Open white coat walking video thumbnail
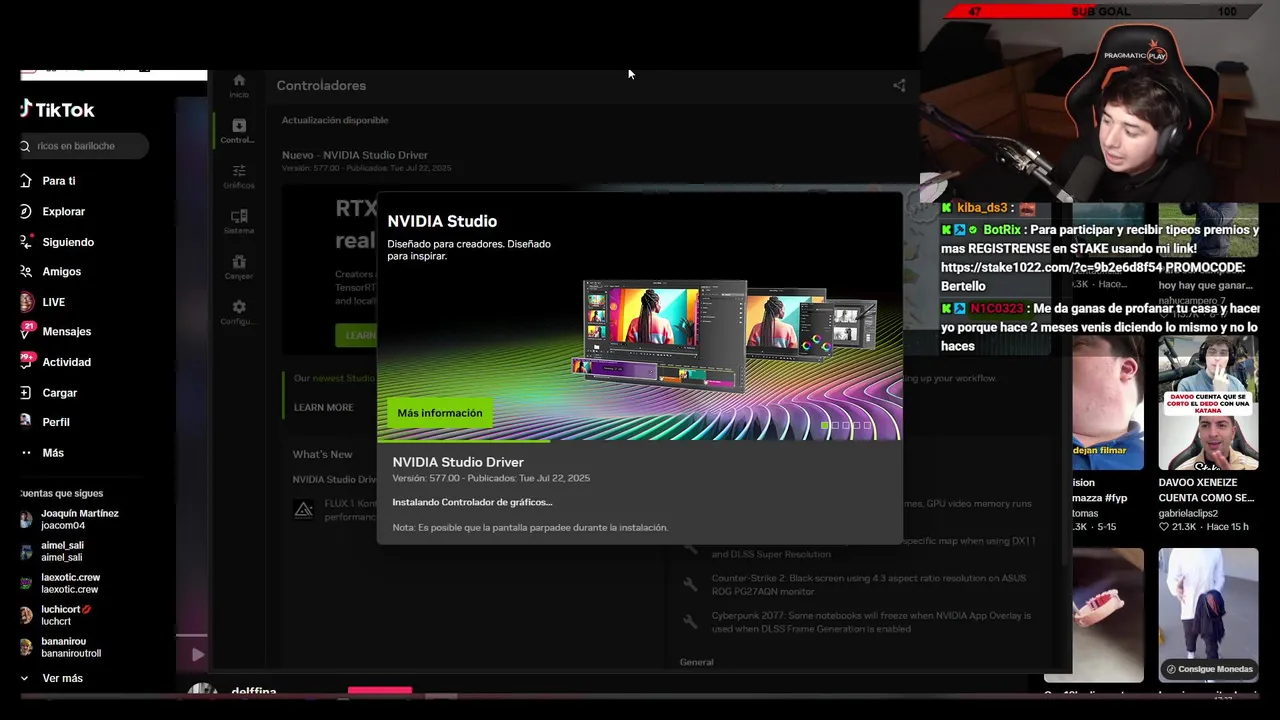Image resolution: width=1280 pixels, height=720 pixels. point(1208,615)
